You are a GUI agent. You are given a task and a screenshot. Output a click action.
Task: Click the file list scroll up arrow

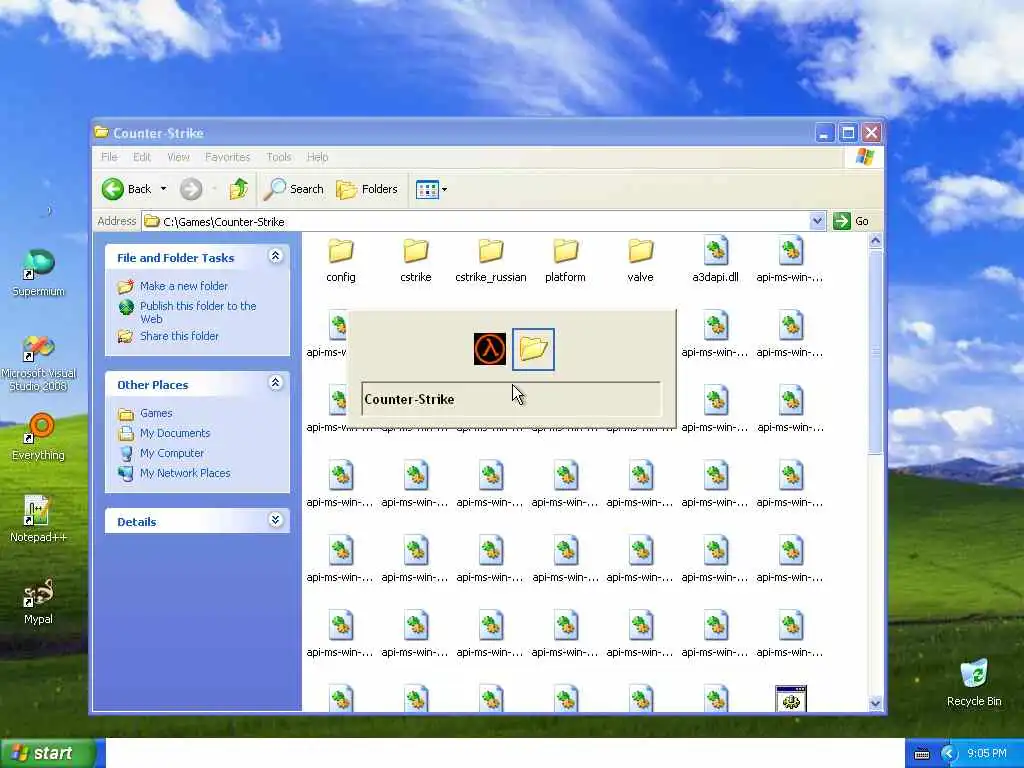[876, 240]
